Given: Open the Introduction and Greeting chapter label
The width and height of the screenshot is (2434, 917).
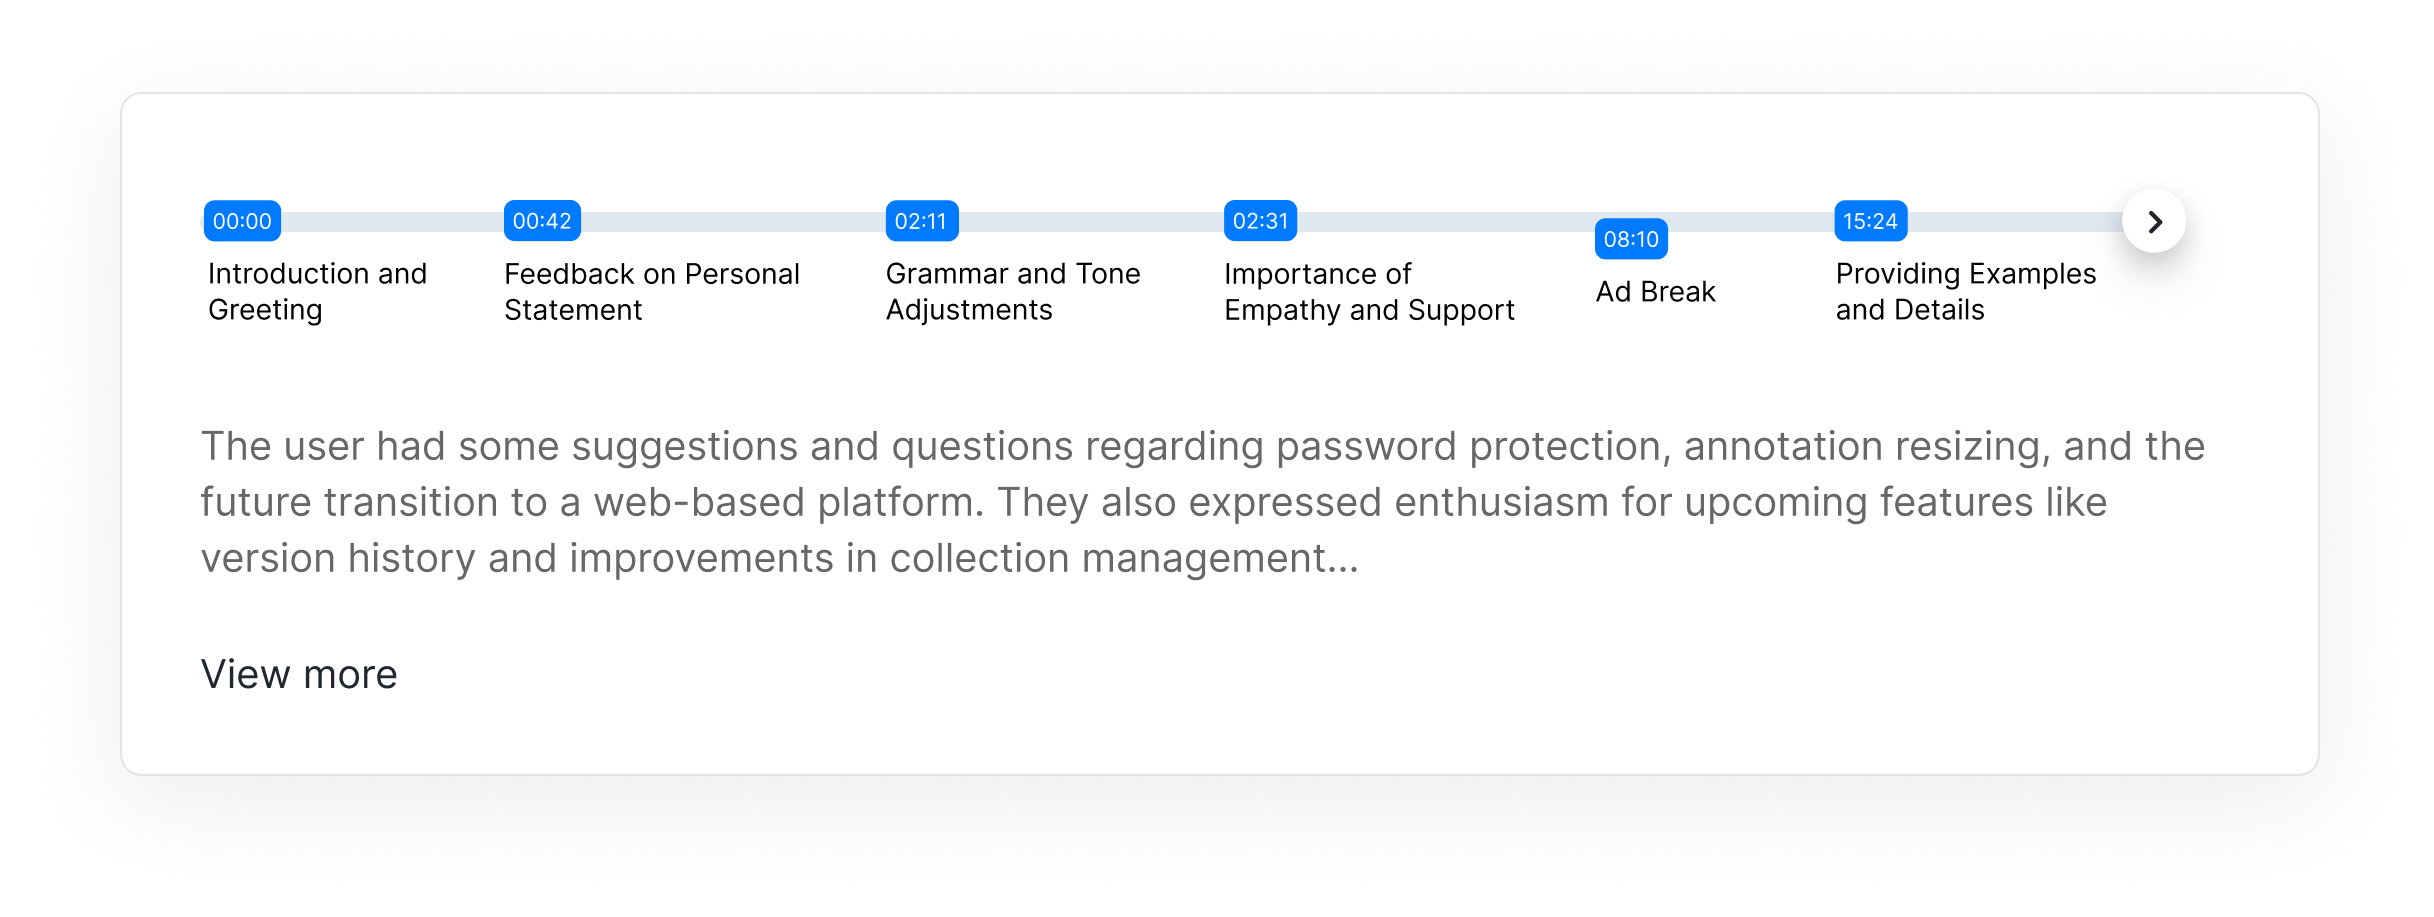Looking at the screenshot, I should (x=317, y=291).
